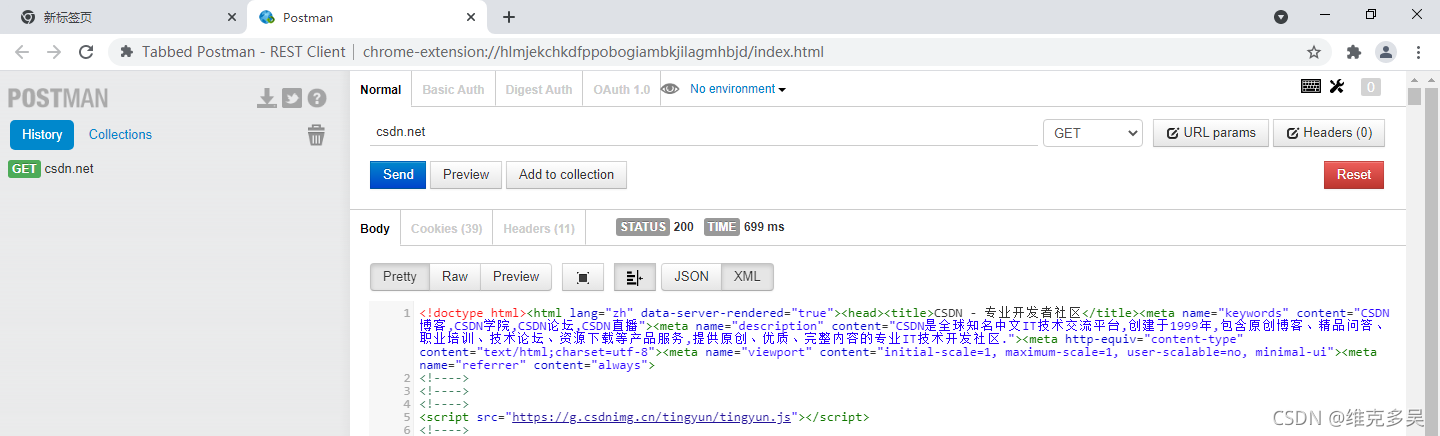Click Add to collection button
The height and width of the screenshot is (436, 1440).
click(x=566, y=174)
